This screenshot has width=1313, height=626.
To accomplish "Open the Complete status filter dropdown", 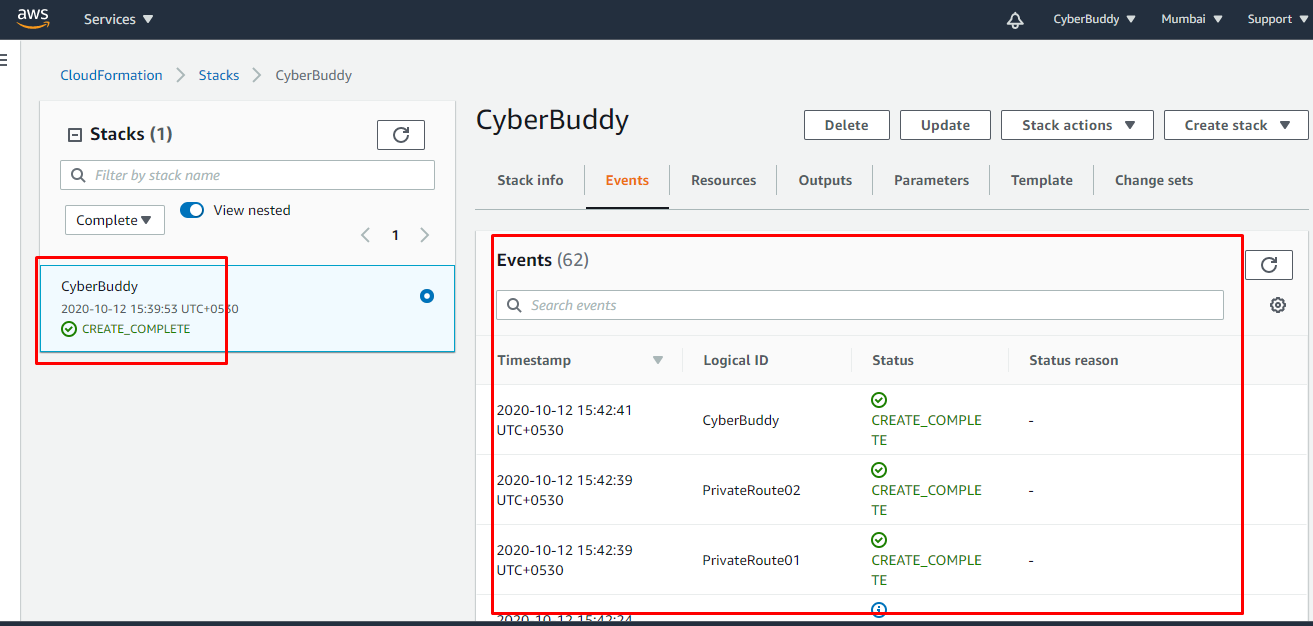I will click(x=114, y=220).
